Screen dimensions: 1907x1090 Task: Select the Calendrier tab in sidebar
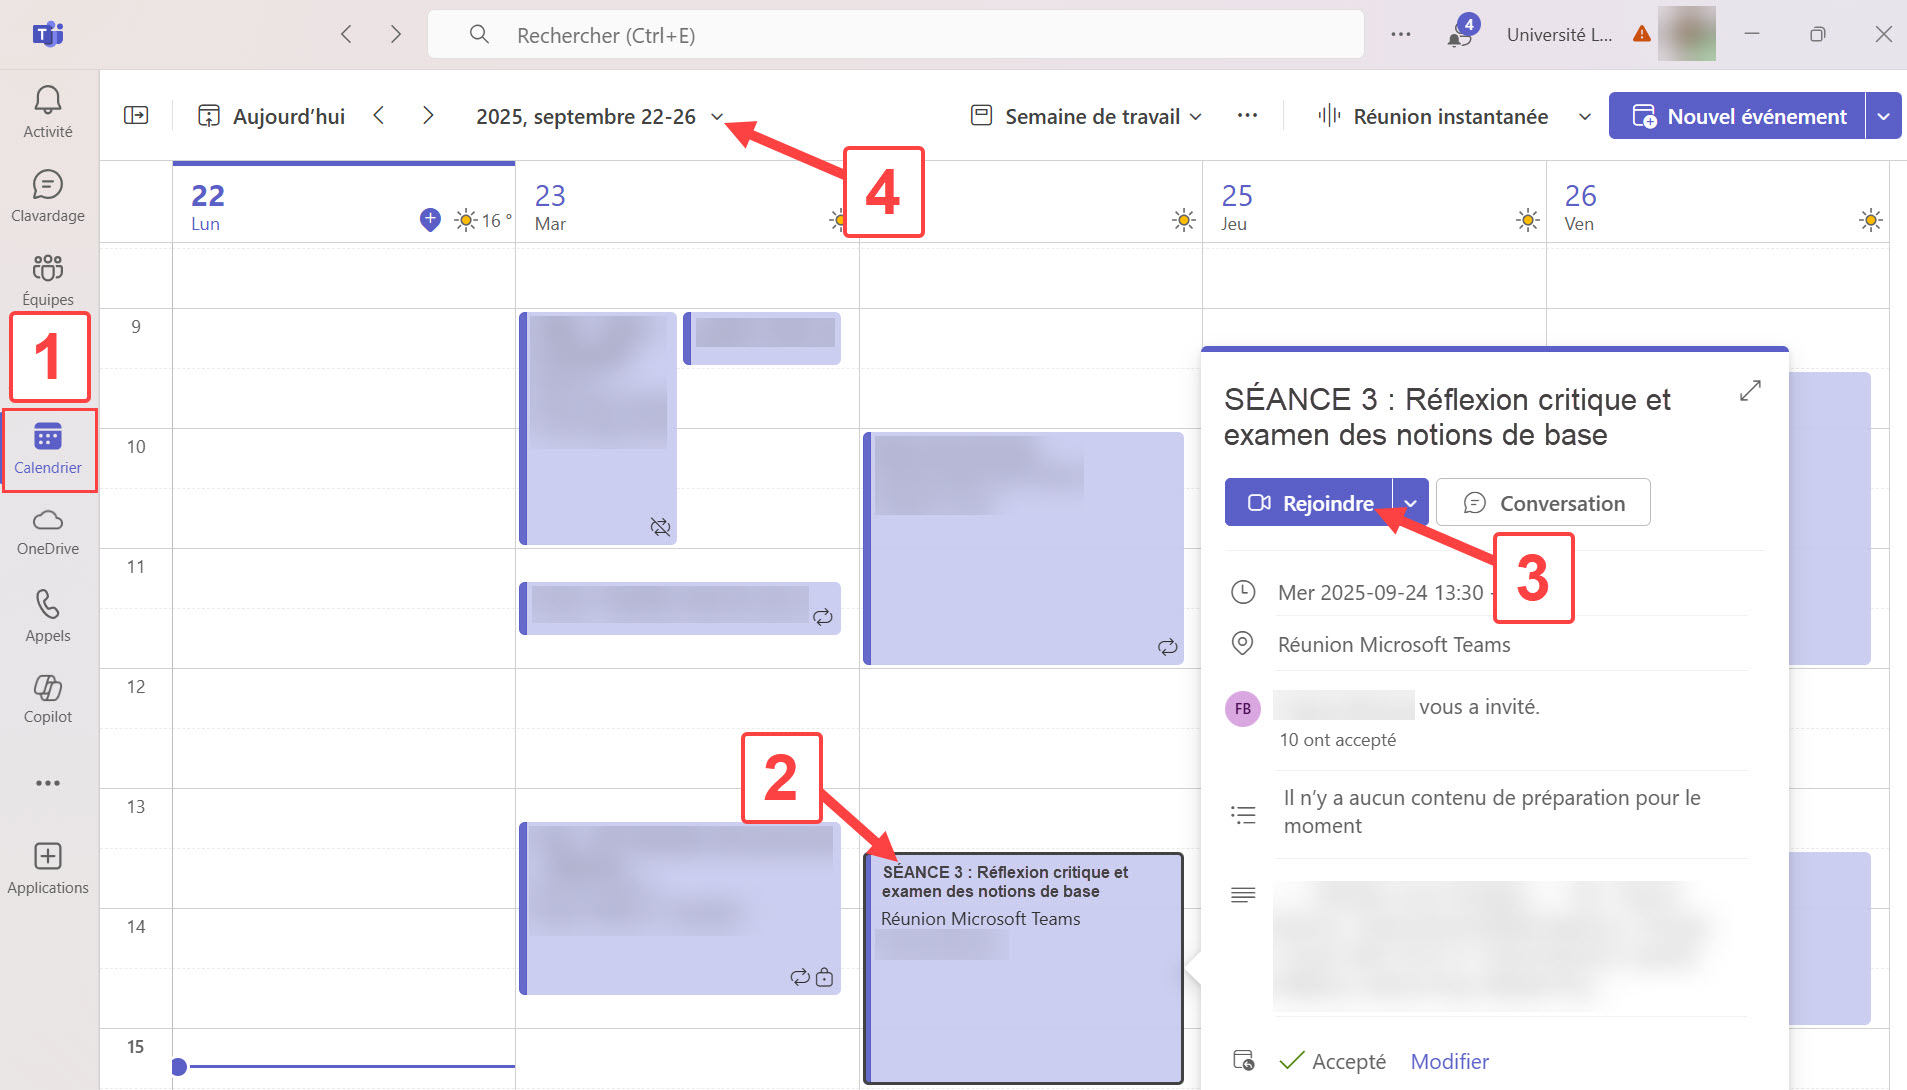[x=48, y=449]
